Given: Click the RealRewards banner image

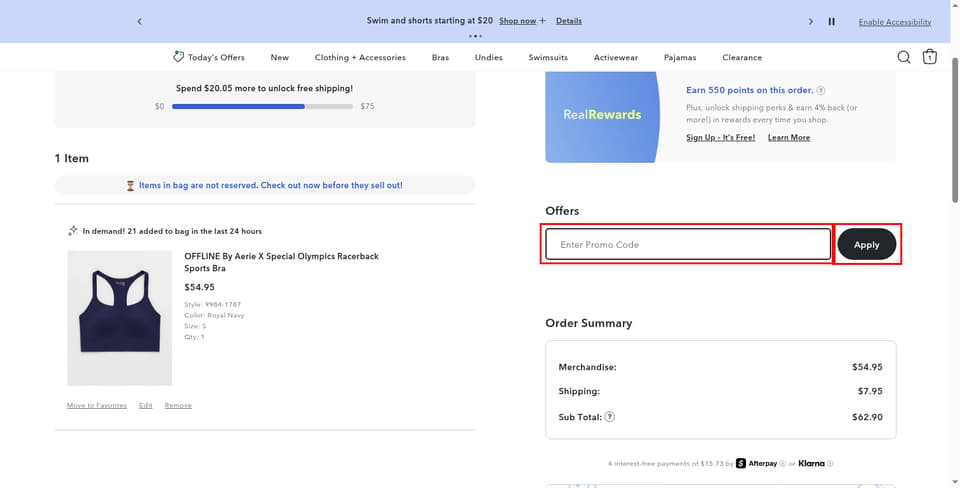Looking at the screenshot, I should point(602,117).
